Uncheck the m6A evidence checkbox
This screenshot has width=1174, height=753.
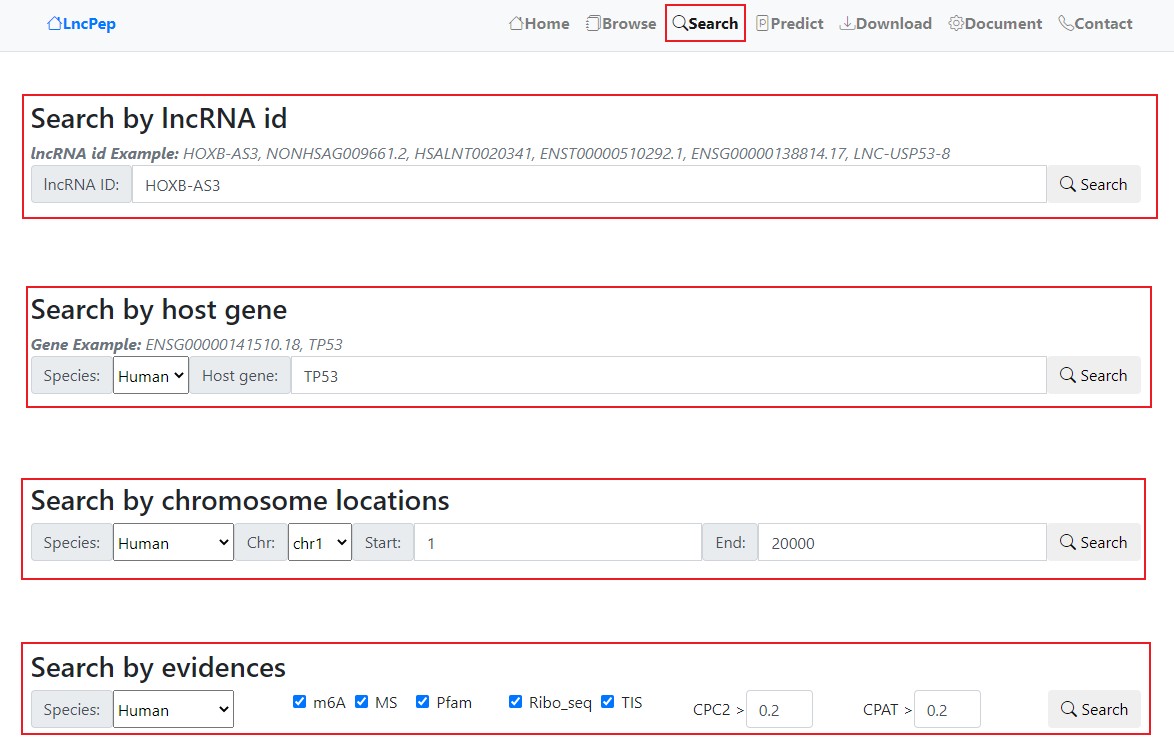[x=299, y=702]
